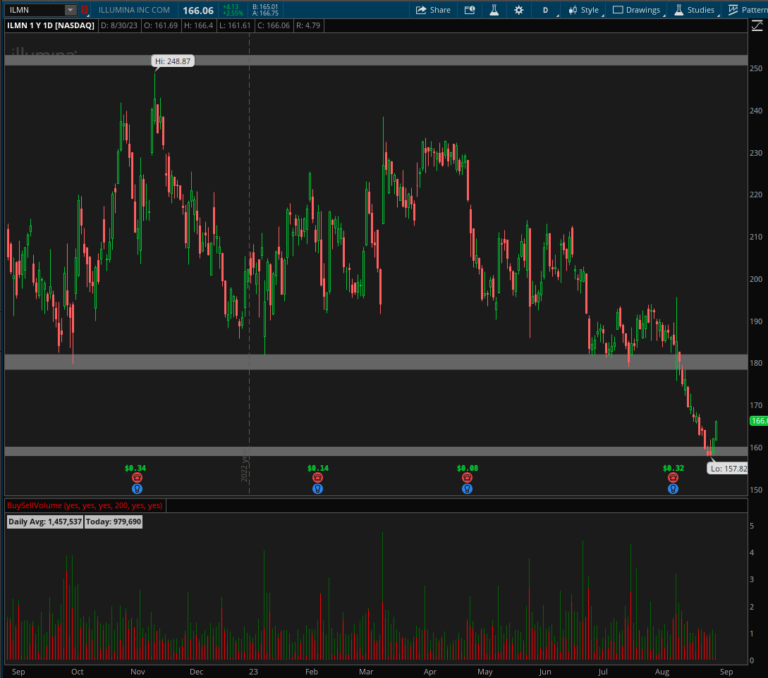Image resolution: width=768 pixels, height=678 pixels.
Task: Click the camera snapshot icon in toolbar
Action: point(469,10)
